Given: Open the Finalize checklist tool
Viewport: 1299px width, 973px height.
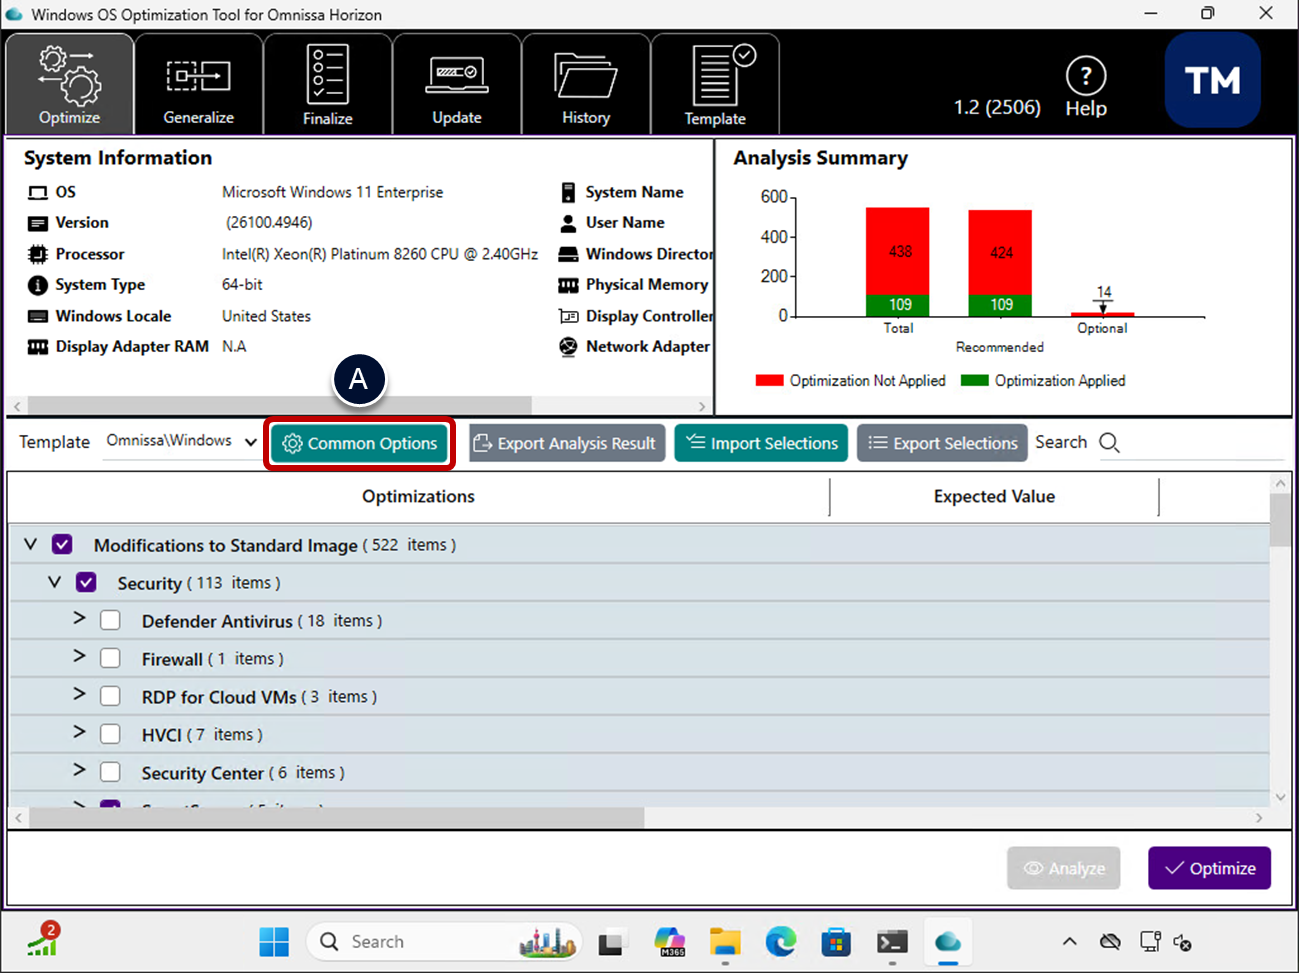Looking at the screenshot, I should point(327,85).
